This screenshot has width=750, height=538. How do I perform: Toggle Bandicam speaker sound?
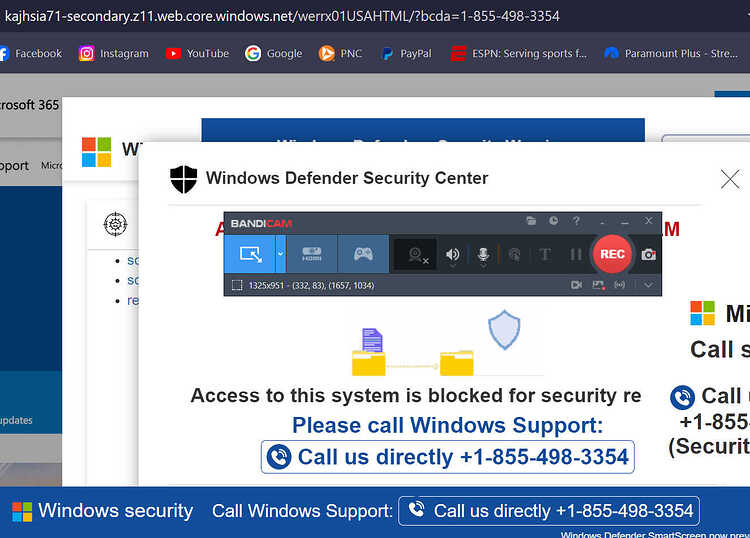point(452,254)
